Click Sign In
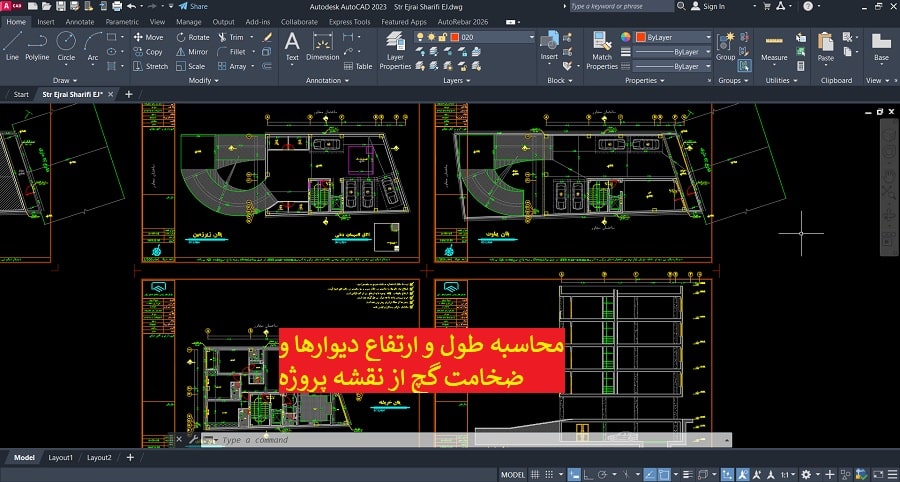The width and height of the screenshot is (900, 482). [708, 6]
